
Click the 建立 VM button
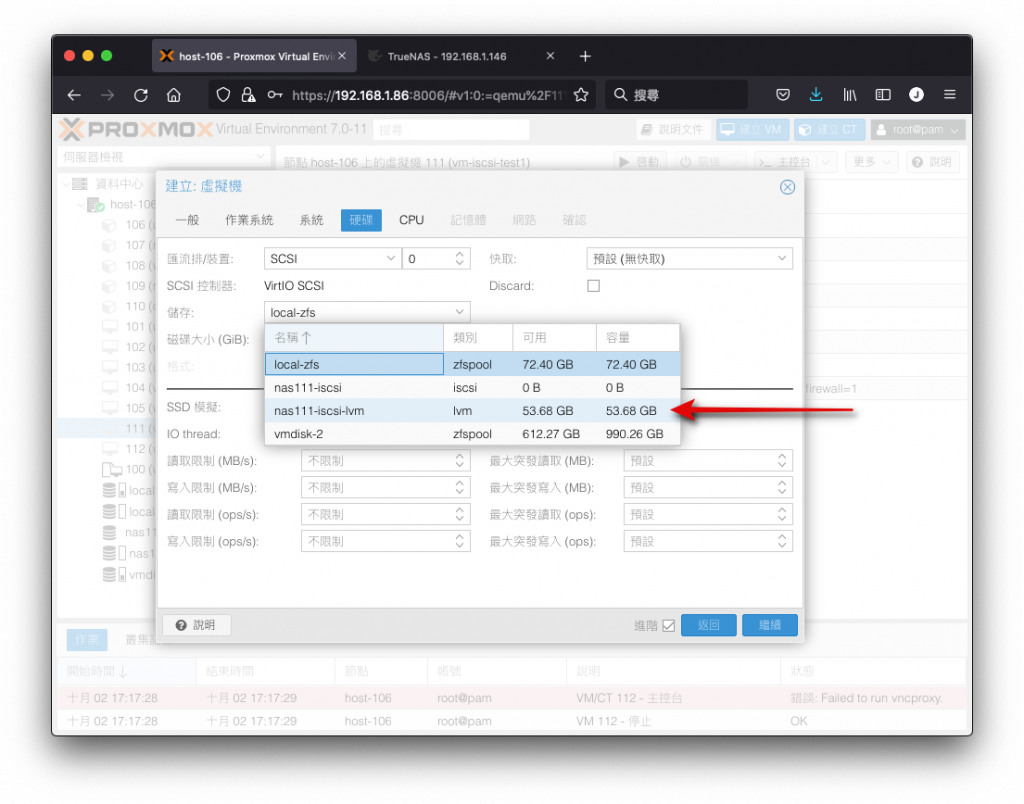pyautogui.click(x=752, y=129)
